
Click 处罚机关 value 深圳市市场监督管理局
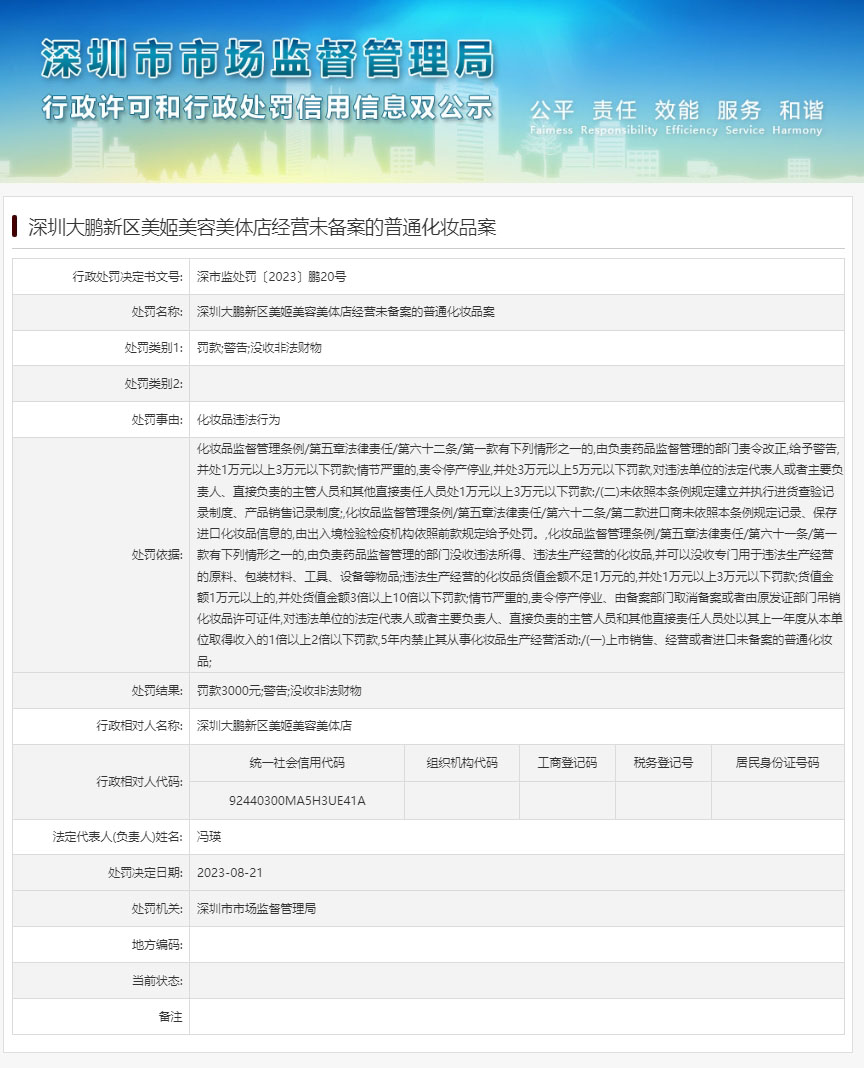tap(256, 909)
